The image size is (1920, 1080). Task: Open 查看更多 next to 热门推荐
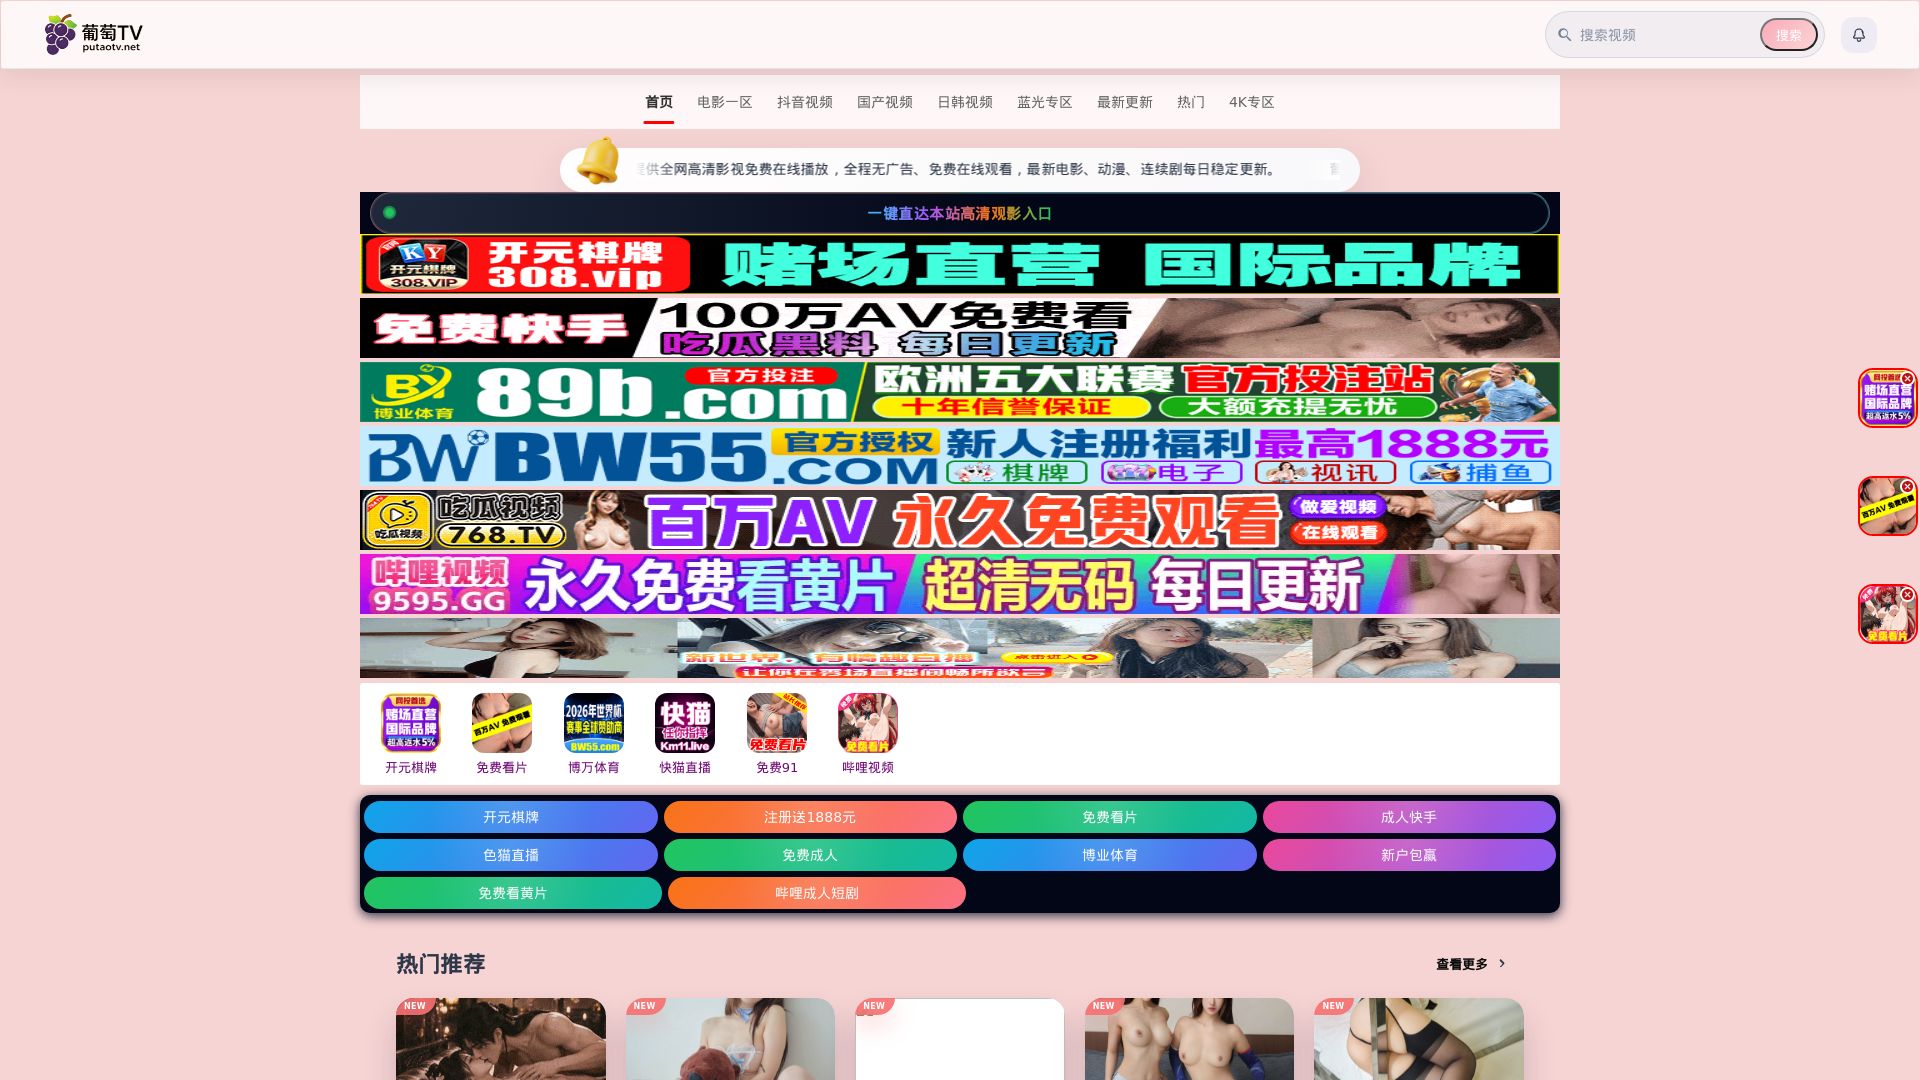[x=1462, y=964]
